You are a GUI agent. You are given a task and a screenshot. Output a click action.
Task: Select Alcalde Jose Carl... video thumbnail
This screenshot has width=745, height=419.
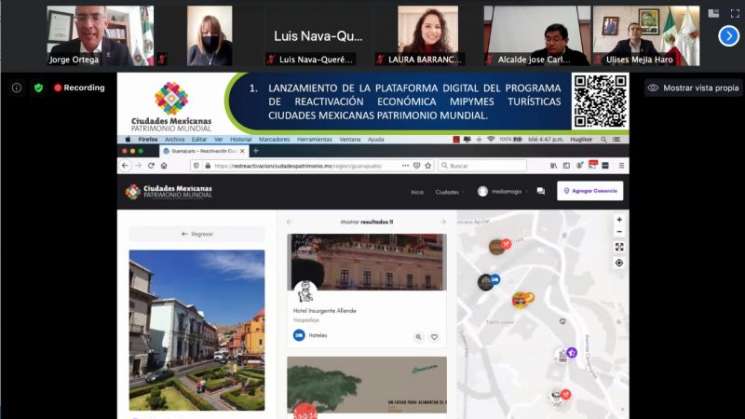pyautogui.click(x=537, y=36)
